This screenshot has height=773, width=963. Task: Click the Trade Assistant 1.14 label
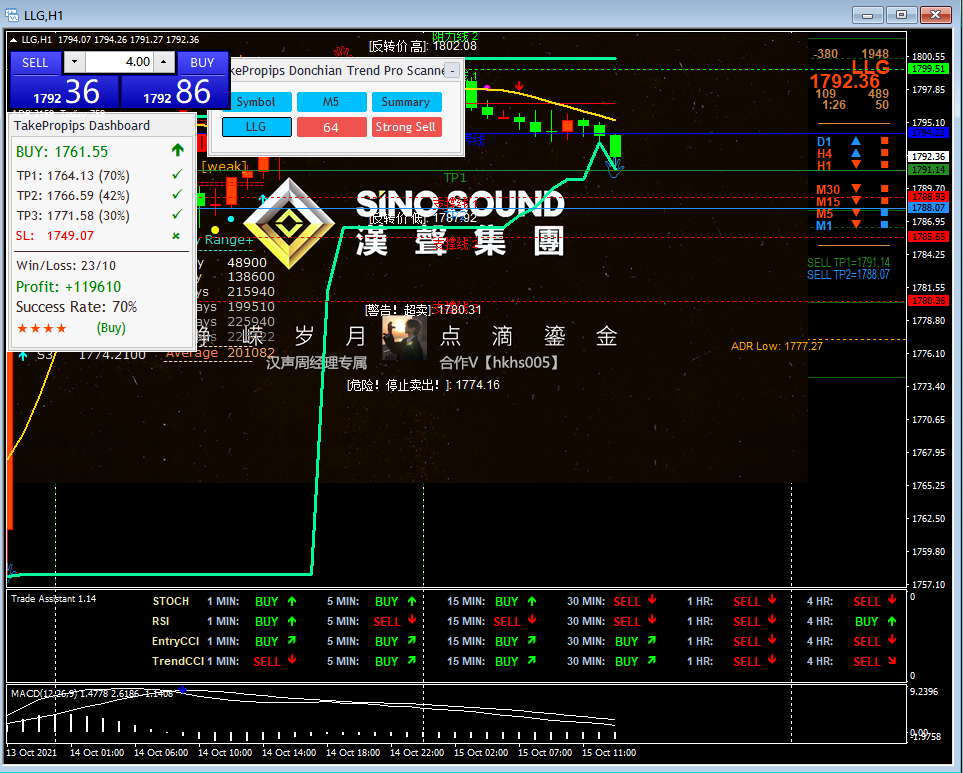(x=53, y=599)
